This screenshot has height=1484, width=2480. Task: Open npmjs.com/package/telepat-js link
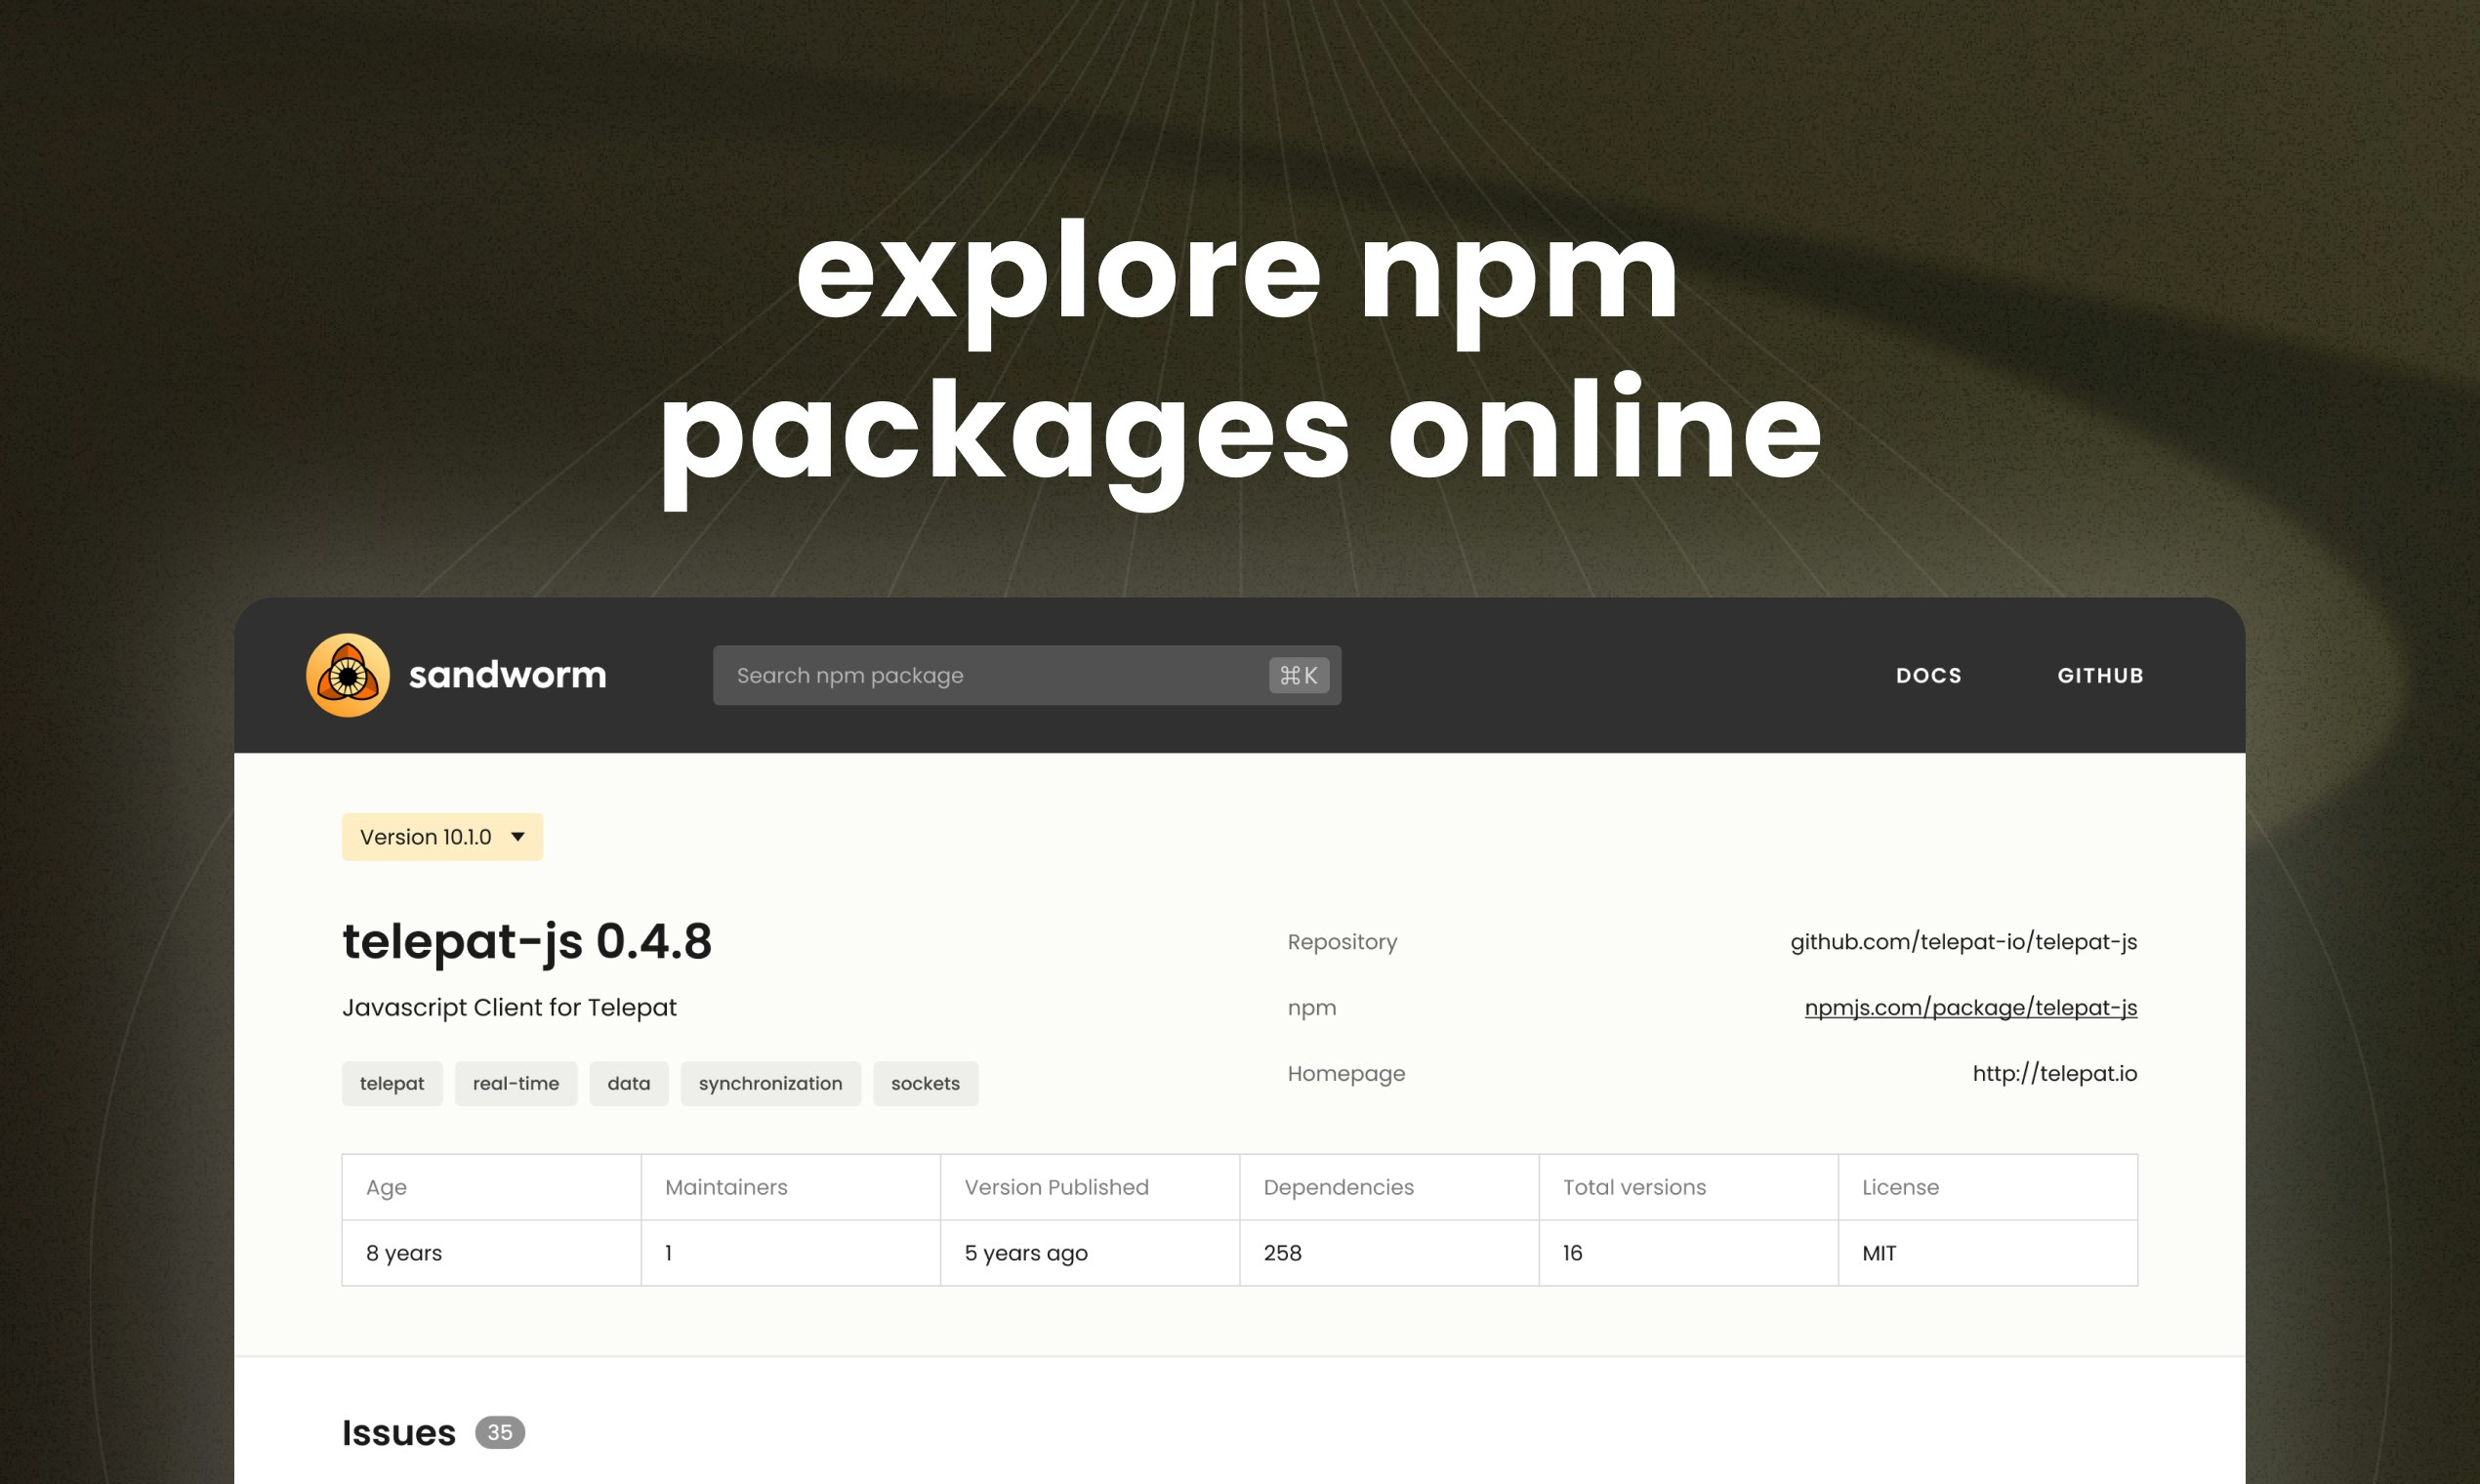pyautogui.click(x=1971, y=1008)
